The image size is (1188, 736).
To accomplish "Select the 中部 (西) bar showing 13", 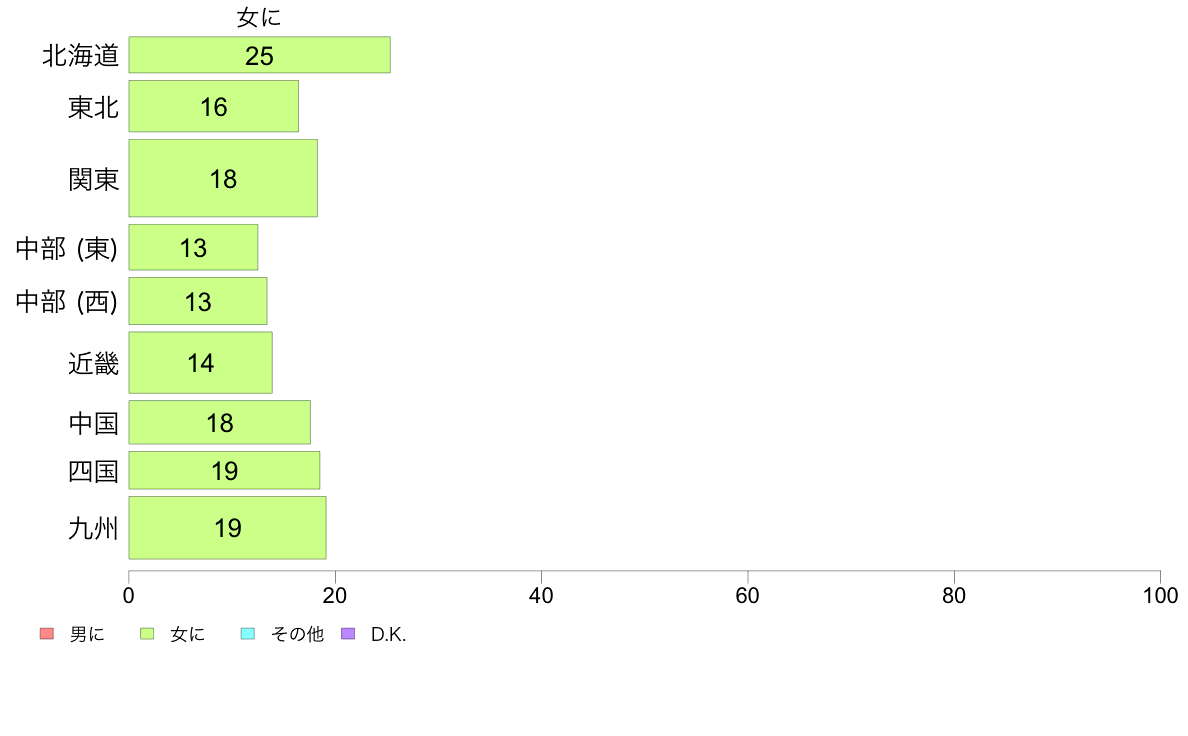I will tap(198, 301).
